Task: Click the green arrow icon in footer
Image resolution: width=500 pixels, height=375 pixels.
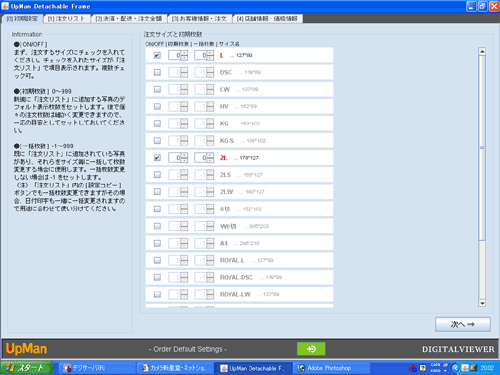Action: (x=311, y=349)
